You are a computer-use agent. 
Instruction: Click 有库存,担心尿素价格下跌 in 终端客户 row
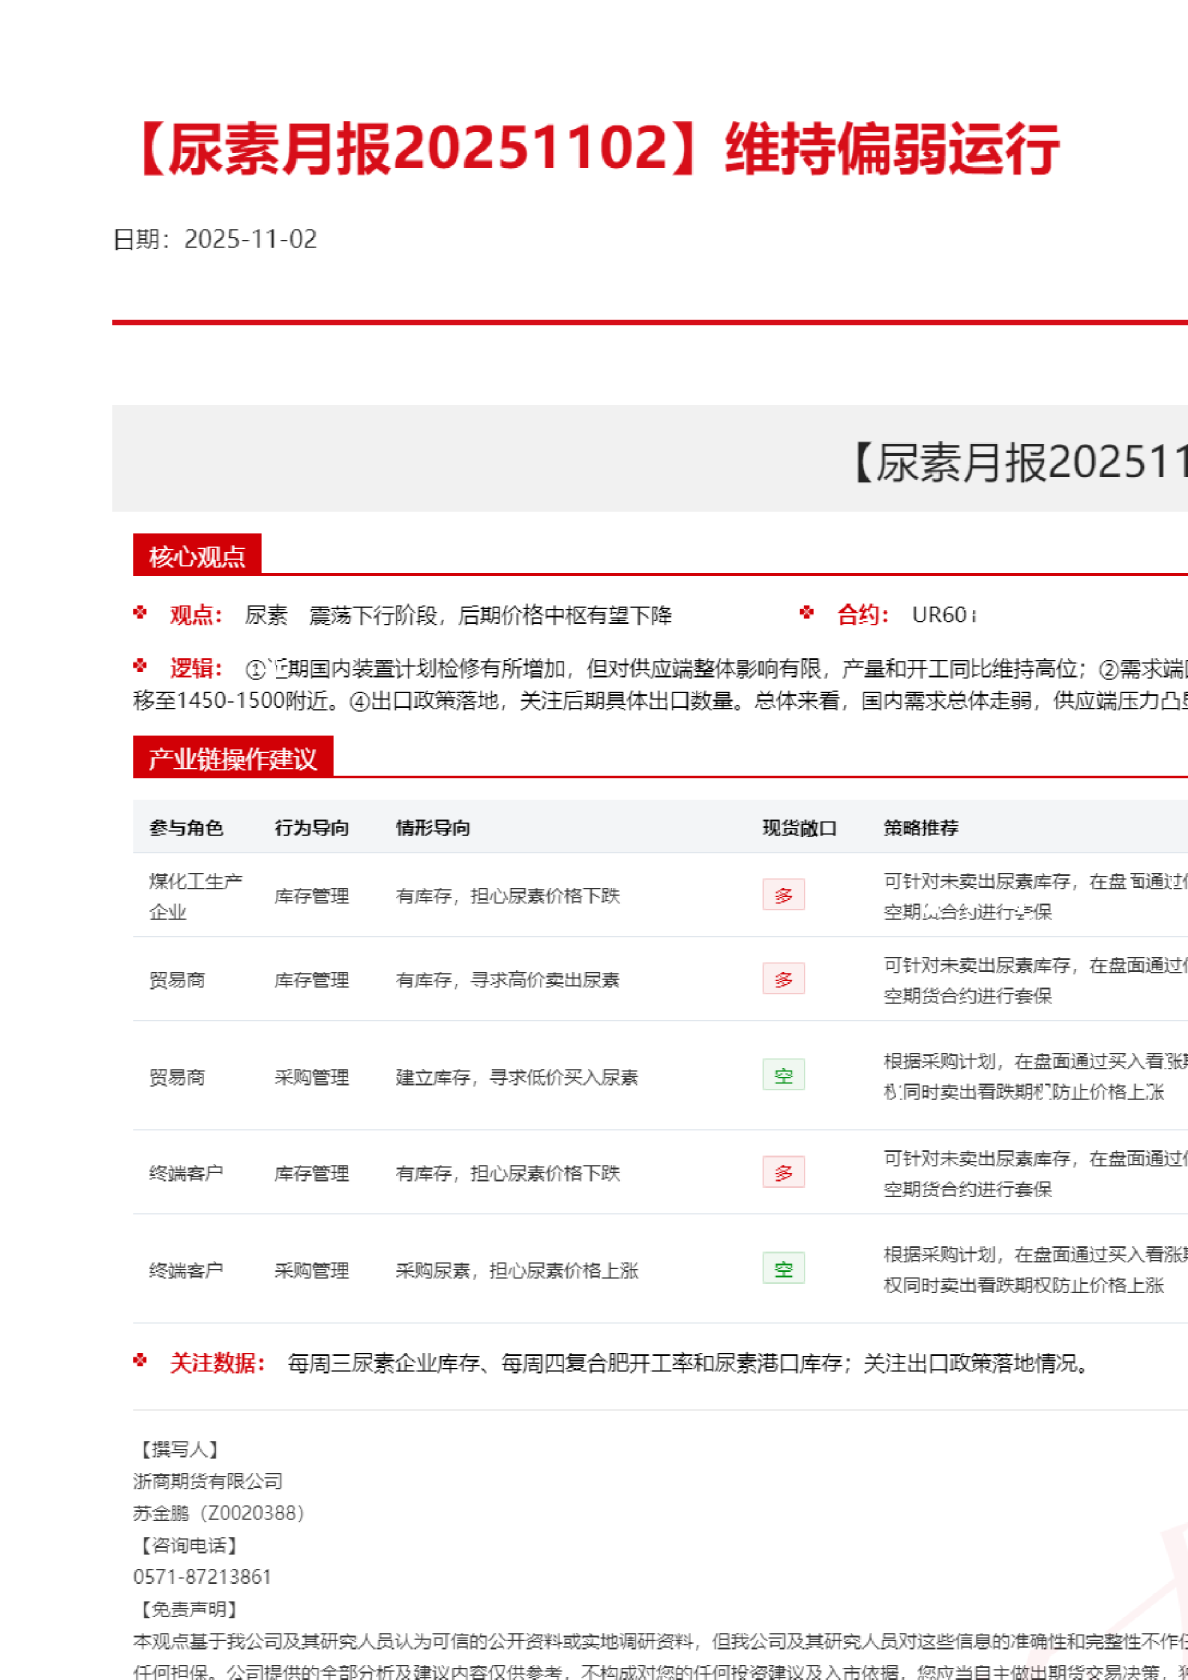(x=508, y=1173)
